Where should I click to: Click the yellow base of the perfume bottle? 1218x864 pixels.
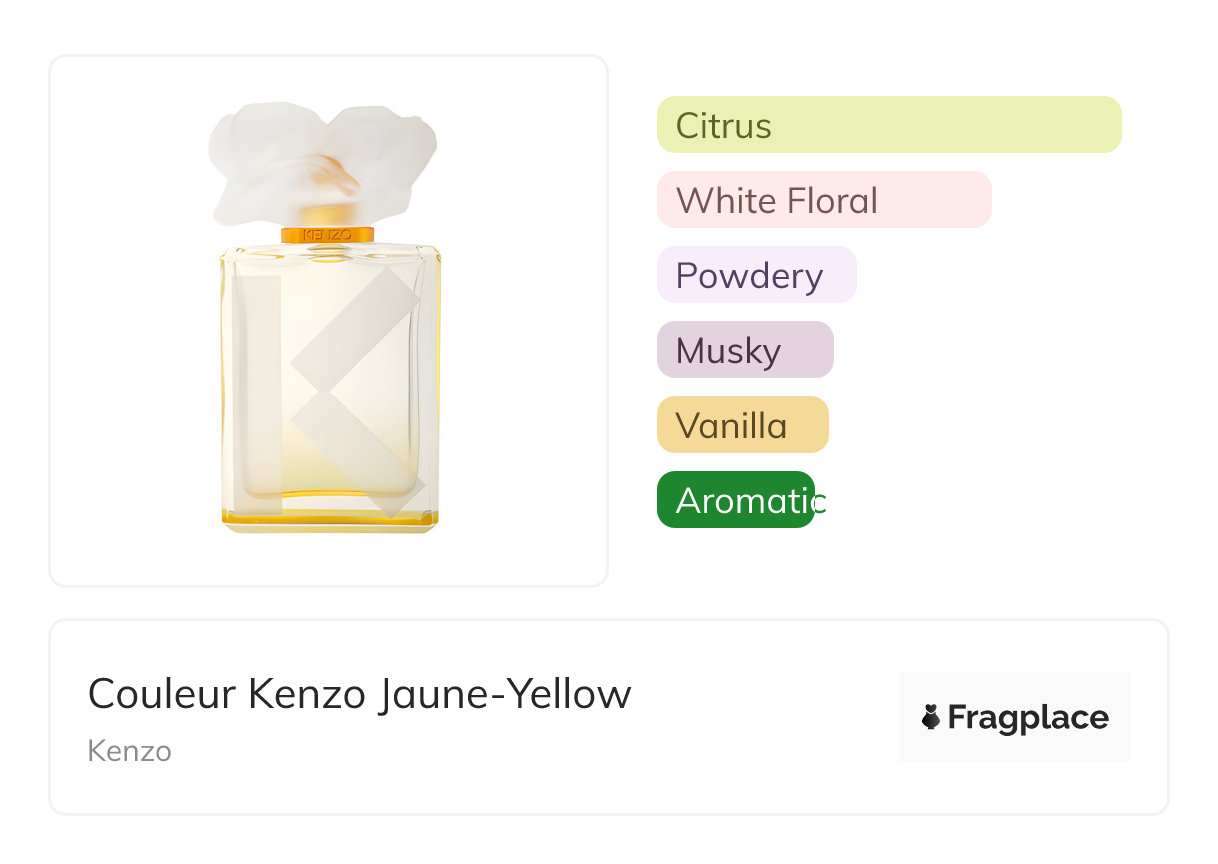click(330, 520)
